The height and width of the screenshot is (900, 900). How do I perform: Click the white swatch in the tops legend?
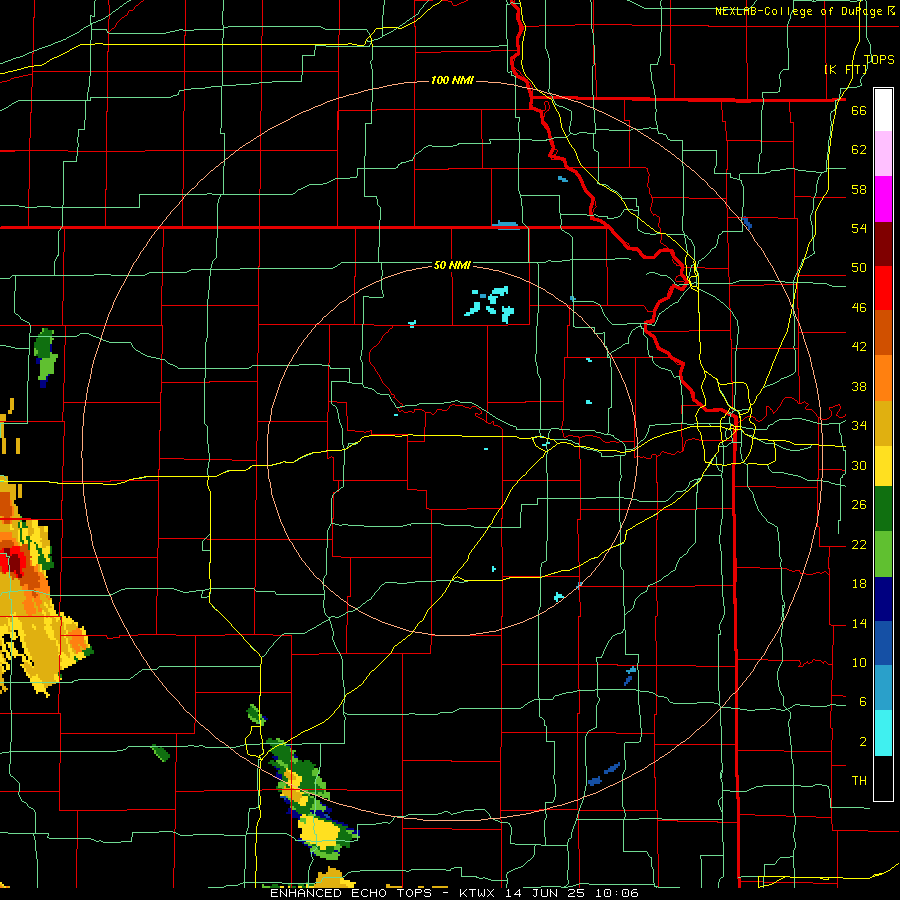click(x=883, y=110)
